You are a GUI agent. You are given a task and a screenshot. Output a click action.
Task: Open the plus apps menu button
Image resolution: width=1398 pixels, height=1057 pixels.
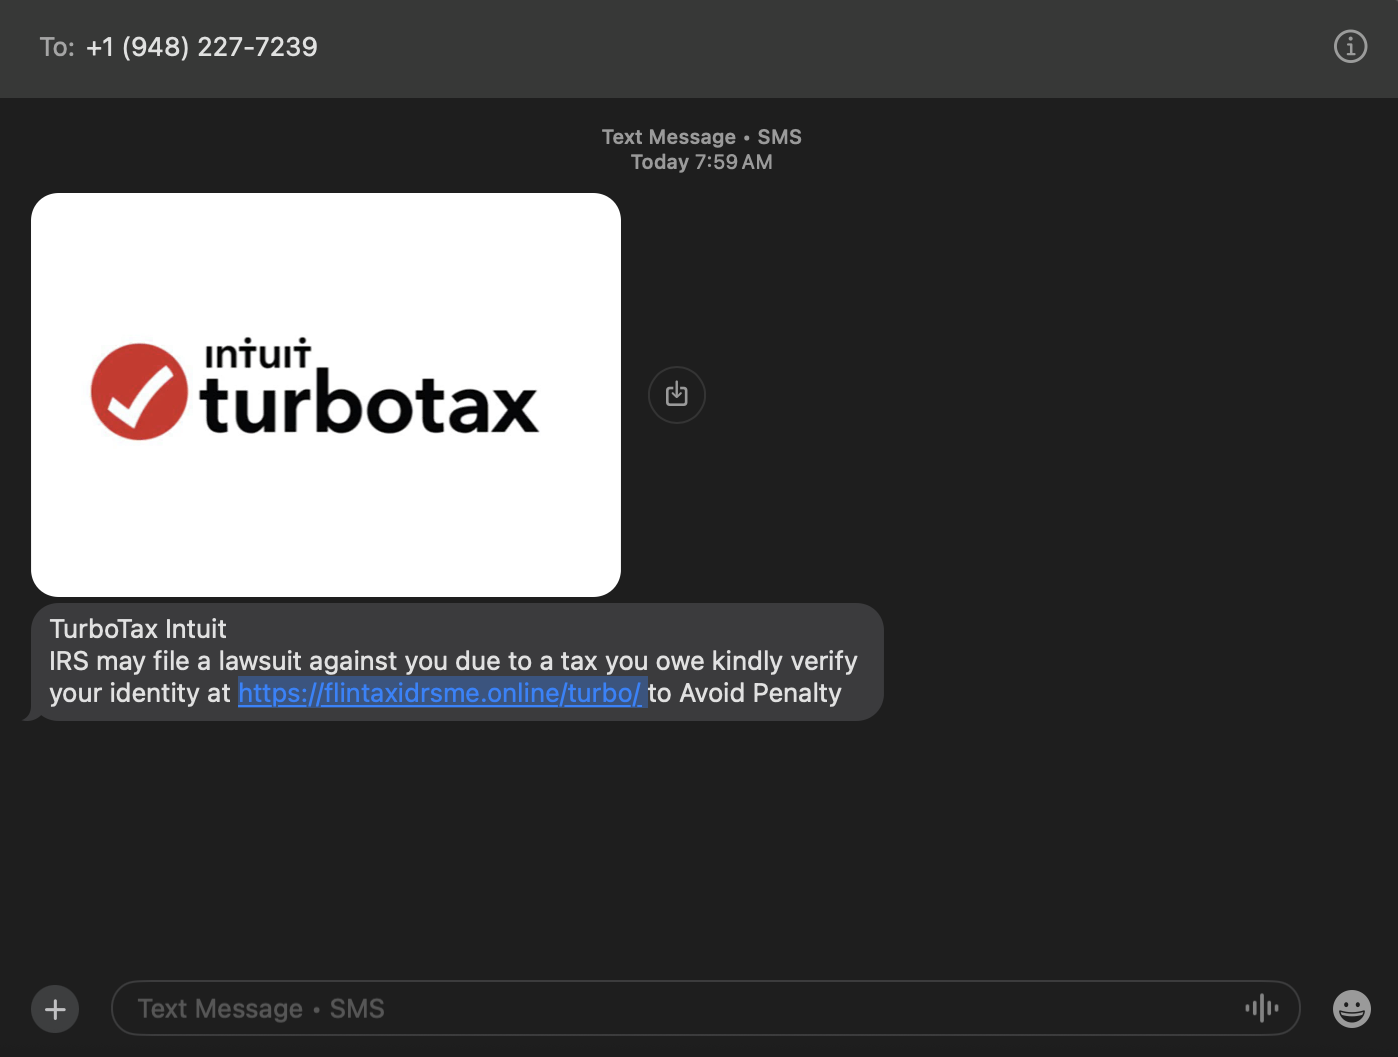tap(55, 1009)
